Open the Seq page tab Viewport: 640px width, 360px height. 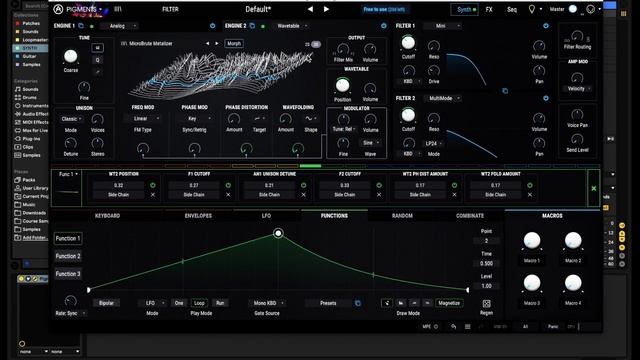[x=512, y=9]
